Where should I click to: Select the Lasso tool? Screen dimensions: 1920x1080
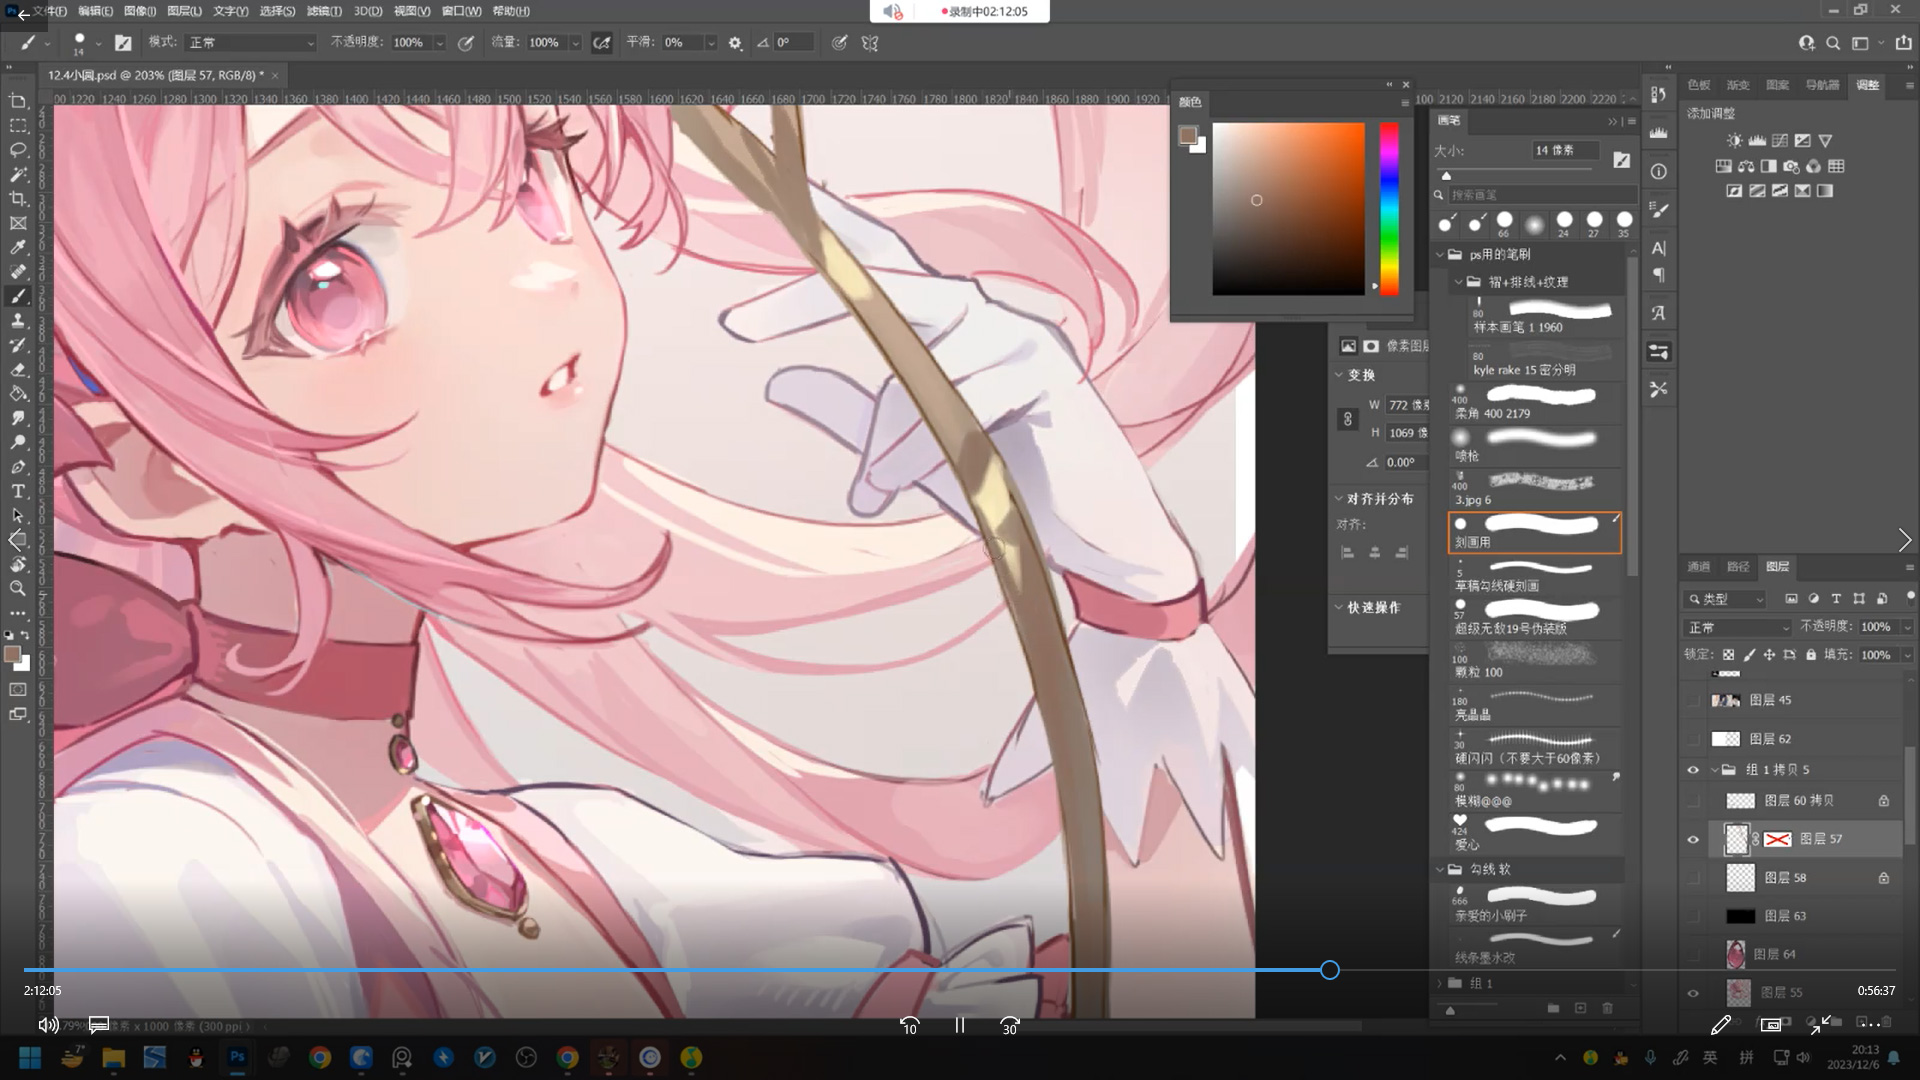(18, 150)
